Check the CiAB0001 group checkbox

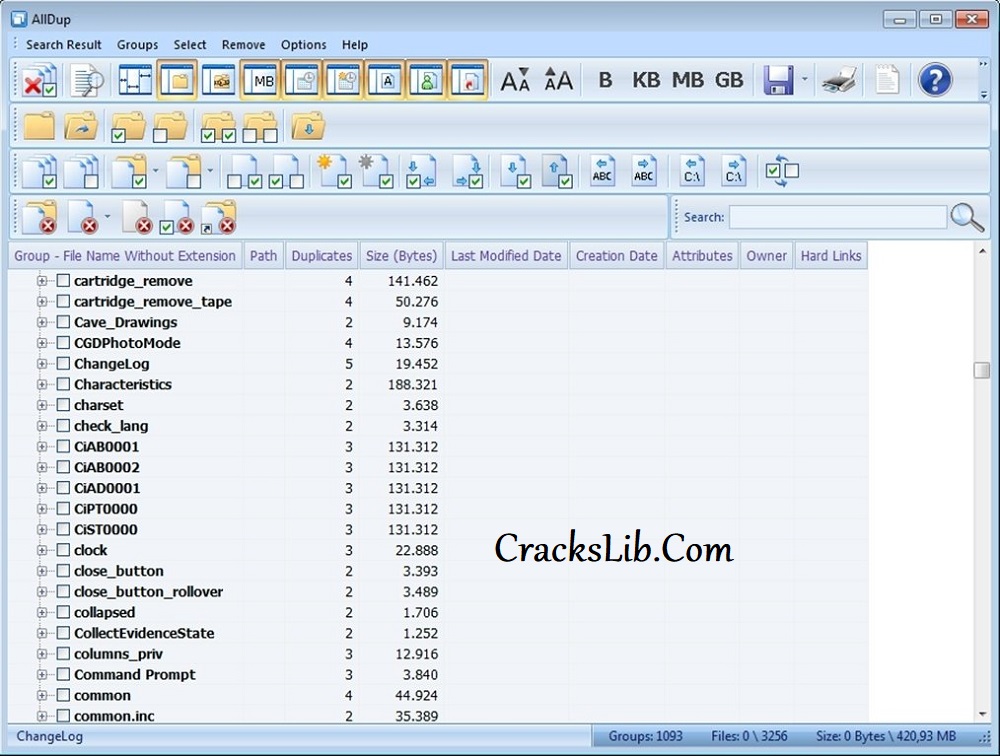(63, 447)
